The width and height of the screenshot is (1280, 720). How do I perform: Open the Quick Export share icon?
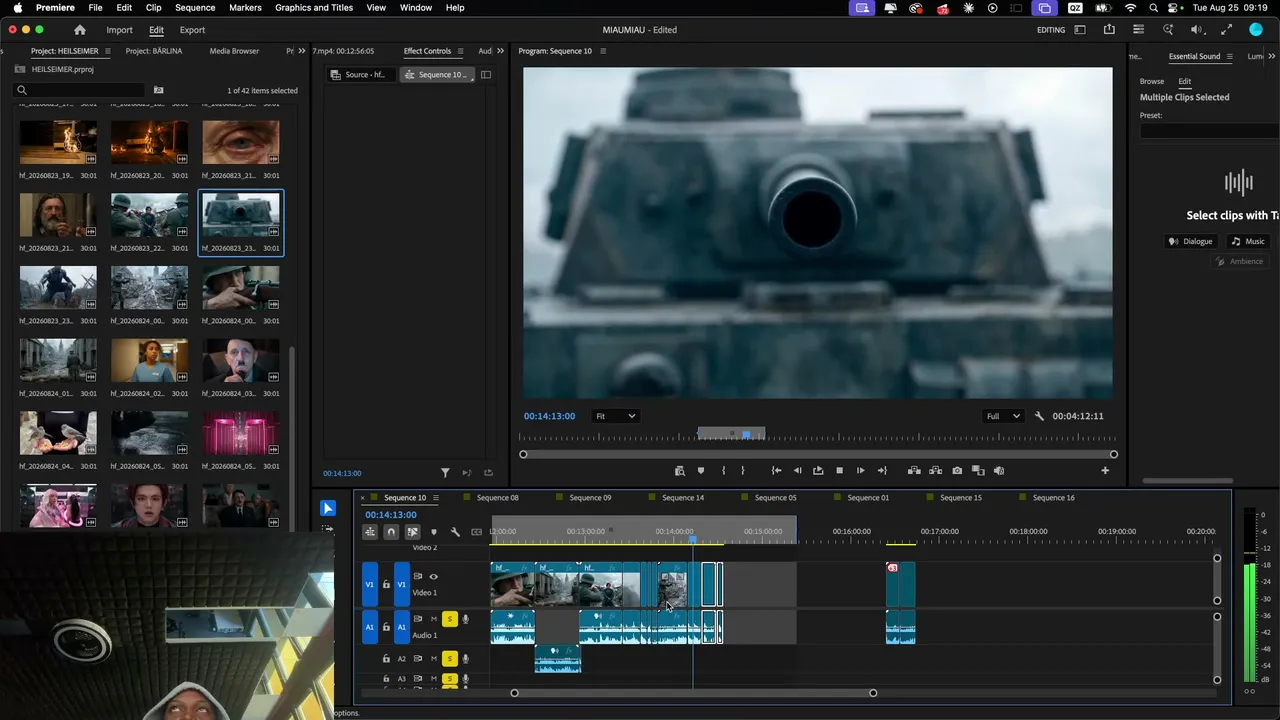tap(1109, 30)
